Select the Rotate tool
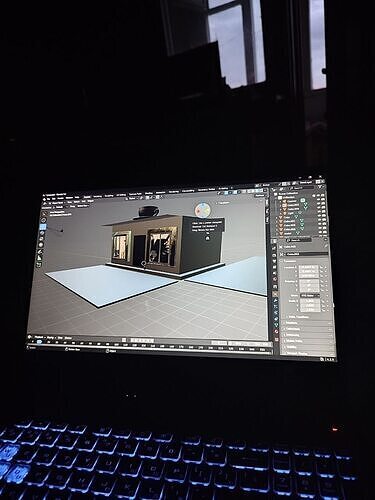The image size is (375, 500). [x=42, y=233]
